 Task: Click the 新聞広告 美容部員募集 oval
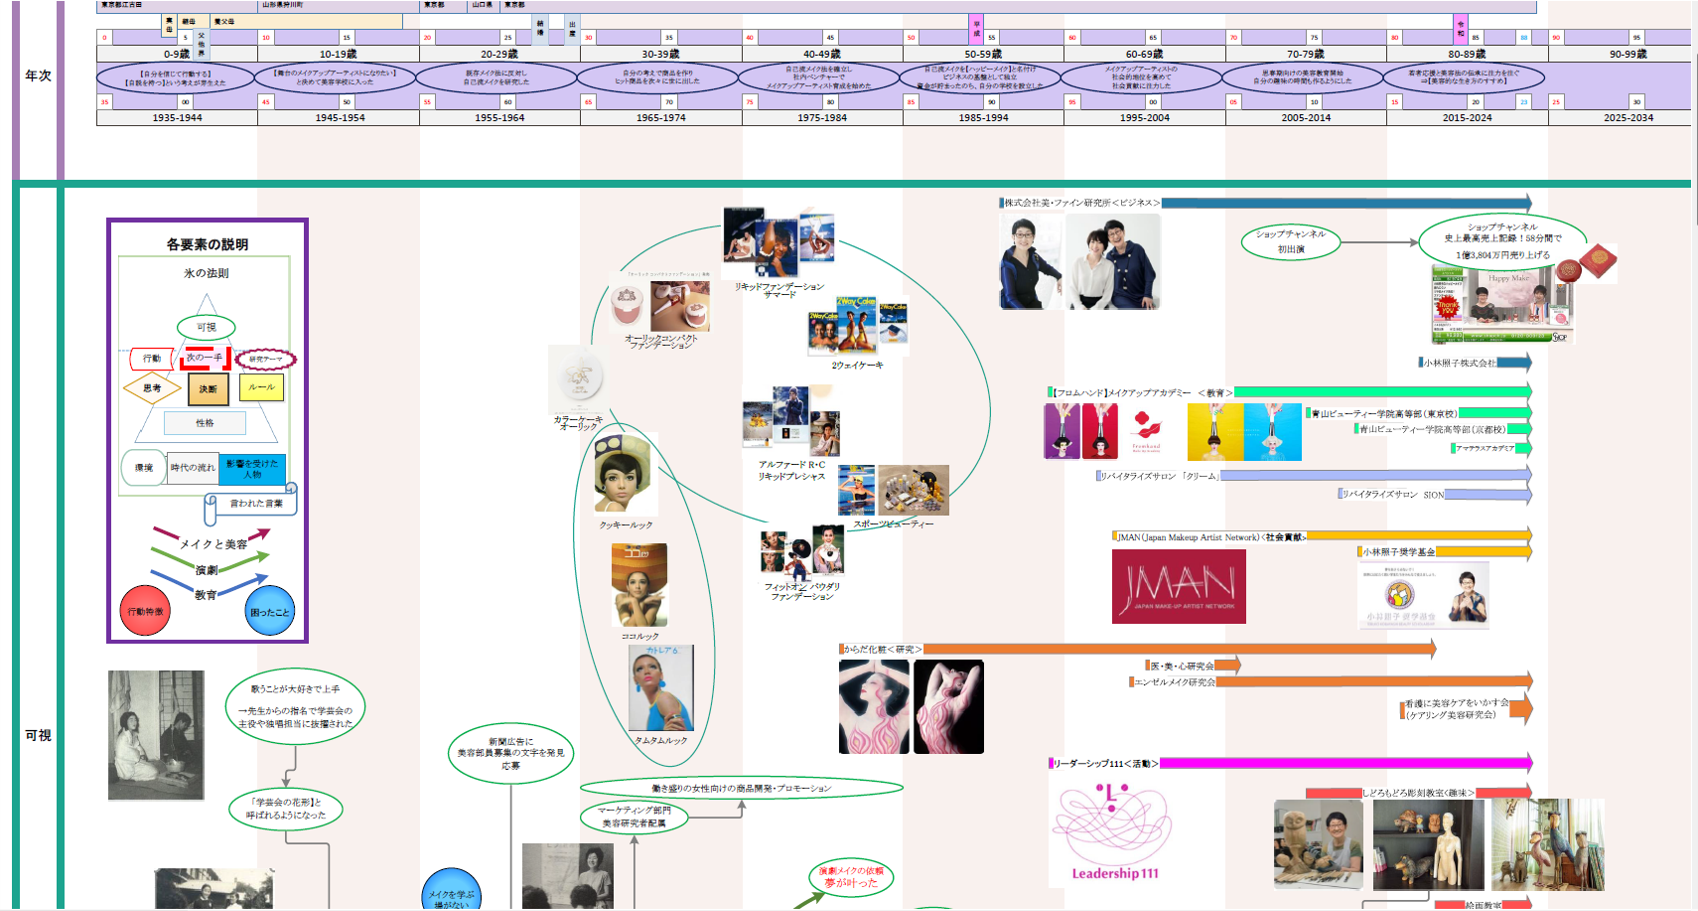tap(510, 753)
